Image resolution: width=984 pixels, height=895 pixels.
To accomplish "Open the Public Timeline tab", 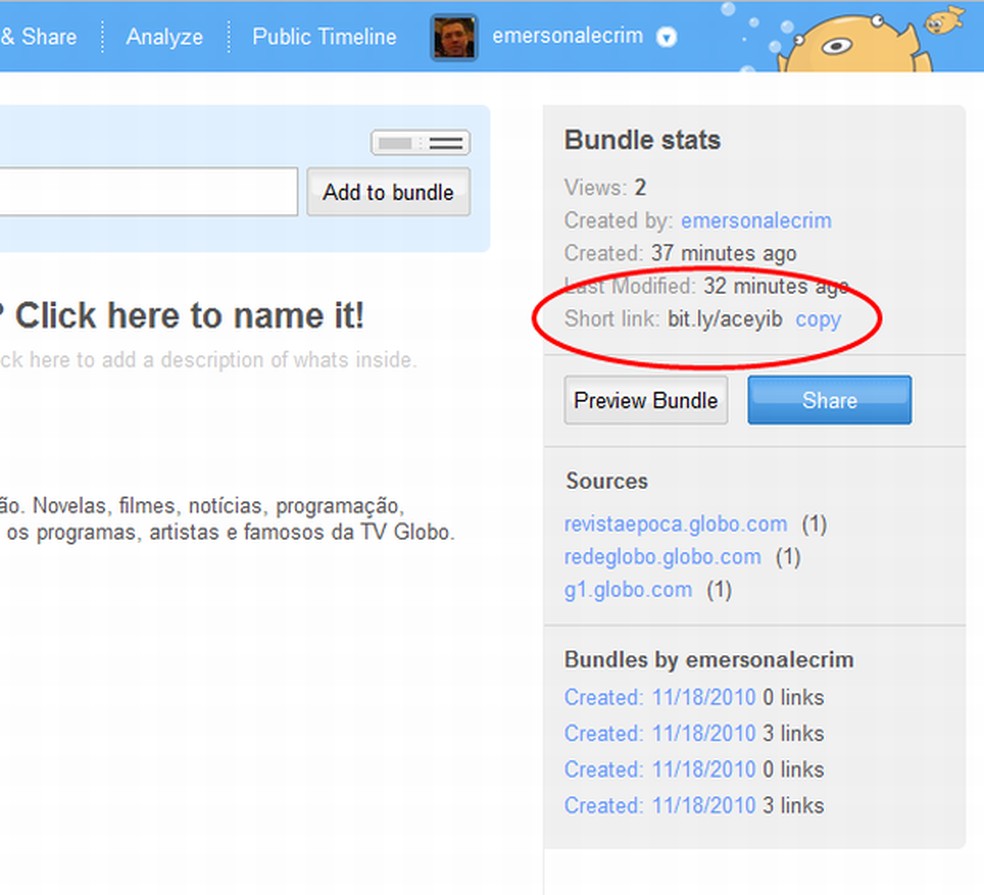I will (324, 37).
